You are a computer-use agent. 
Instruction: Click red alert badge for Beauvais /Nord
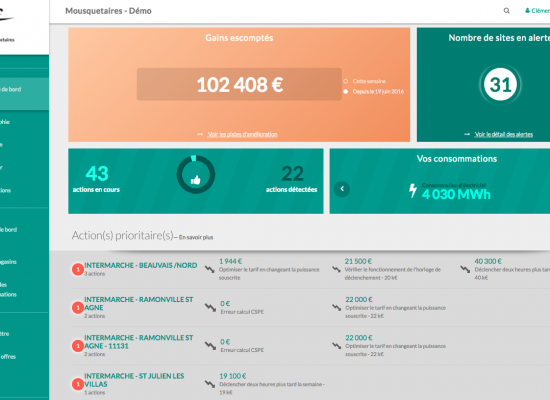click(78, 269)
